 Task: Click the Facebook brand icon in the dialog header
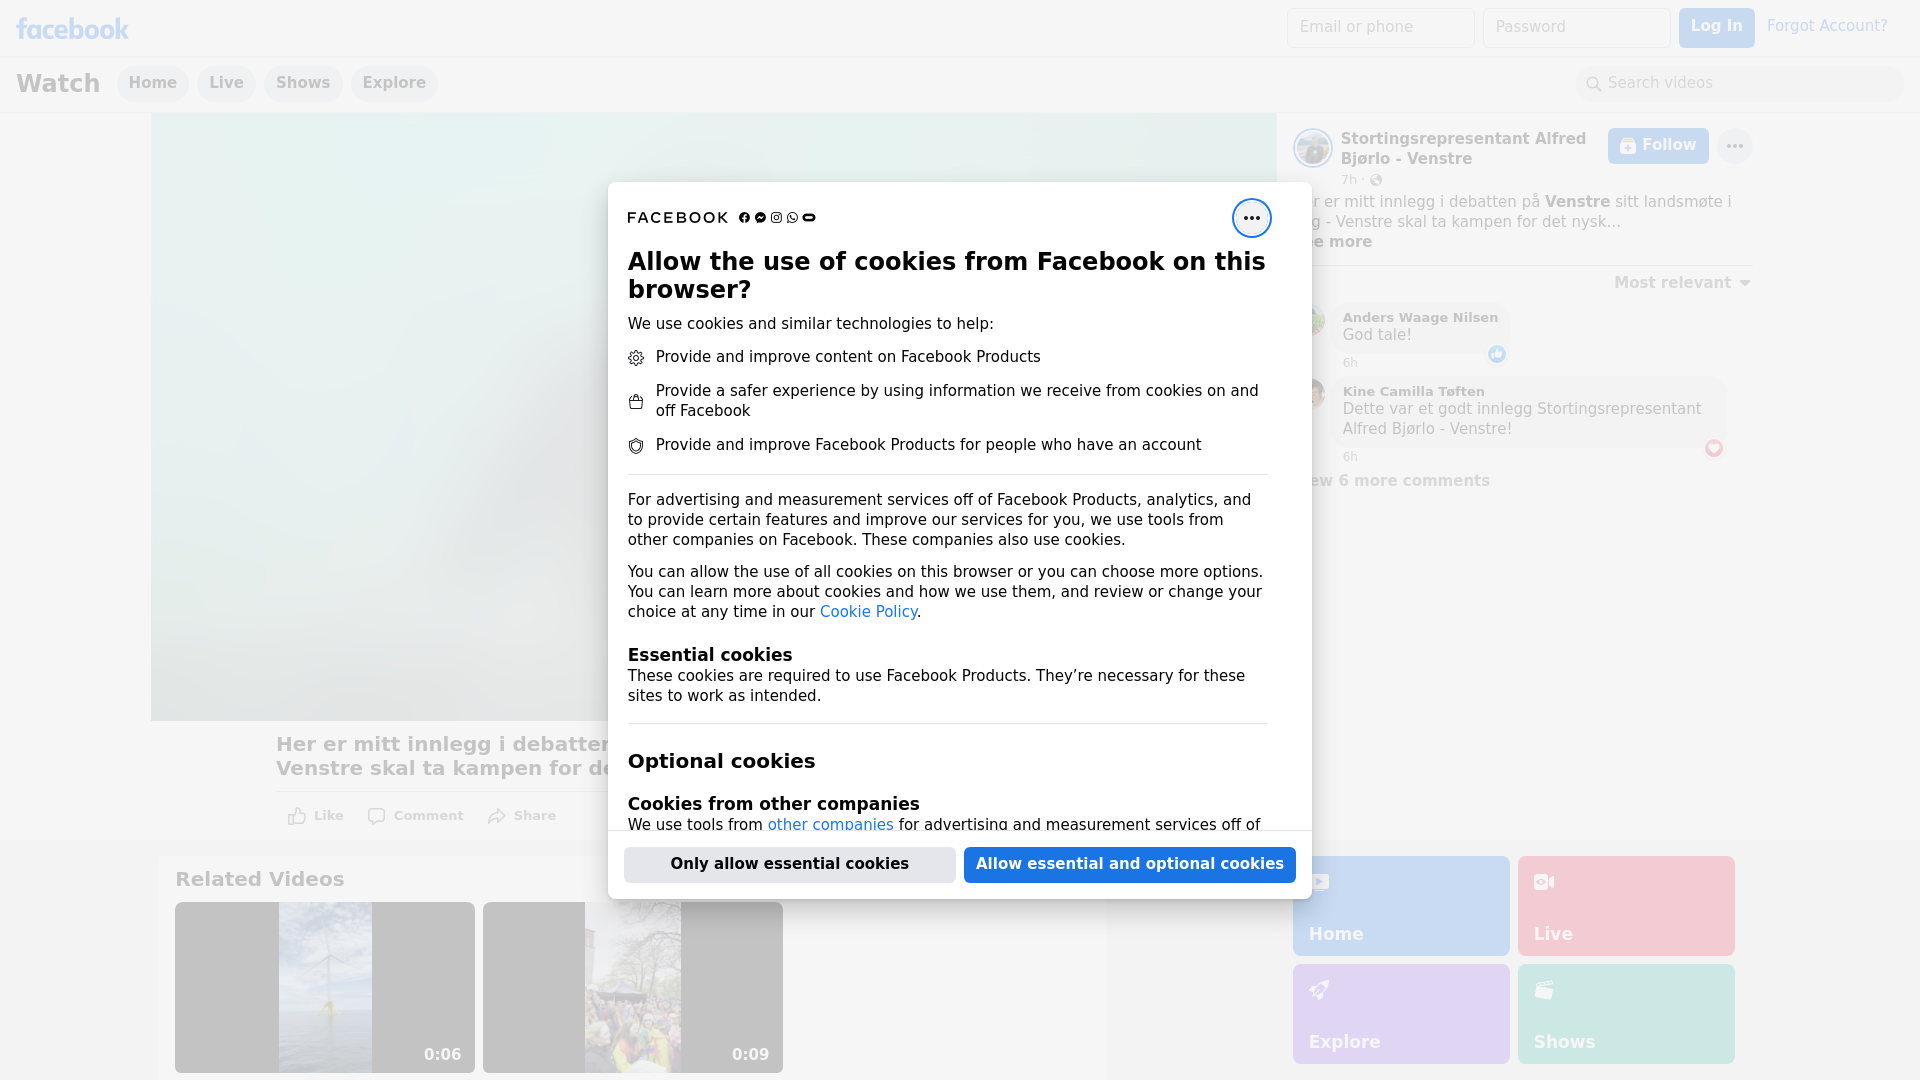[744, 218]
